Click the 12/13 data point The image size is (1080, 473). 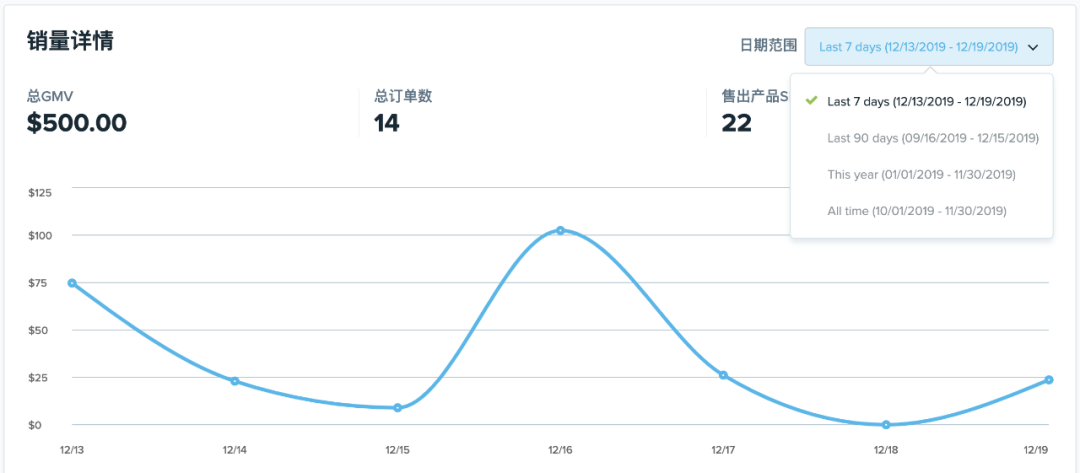pyautogui.click(x=72, y=283)
